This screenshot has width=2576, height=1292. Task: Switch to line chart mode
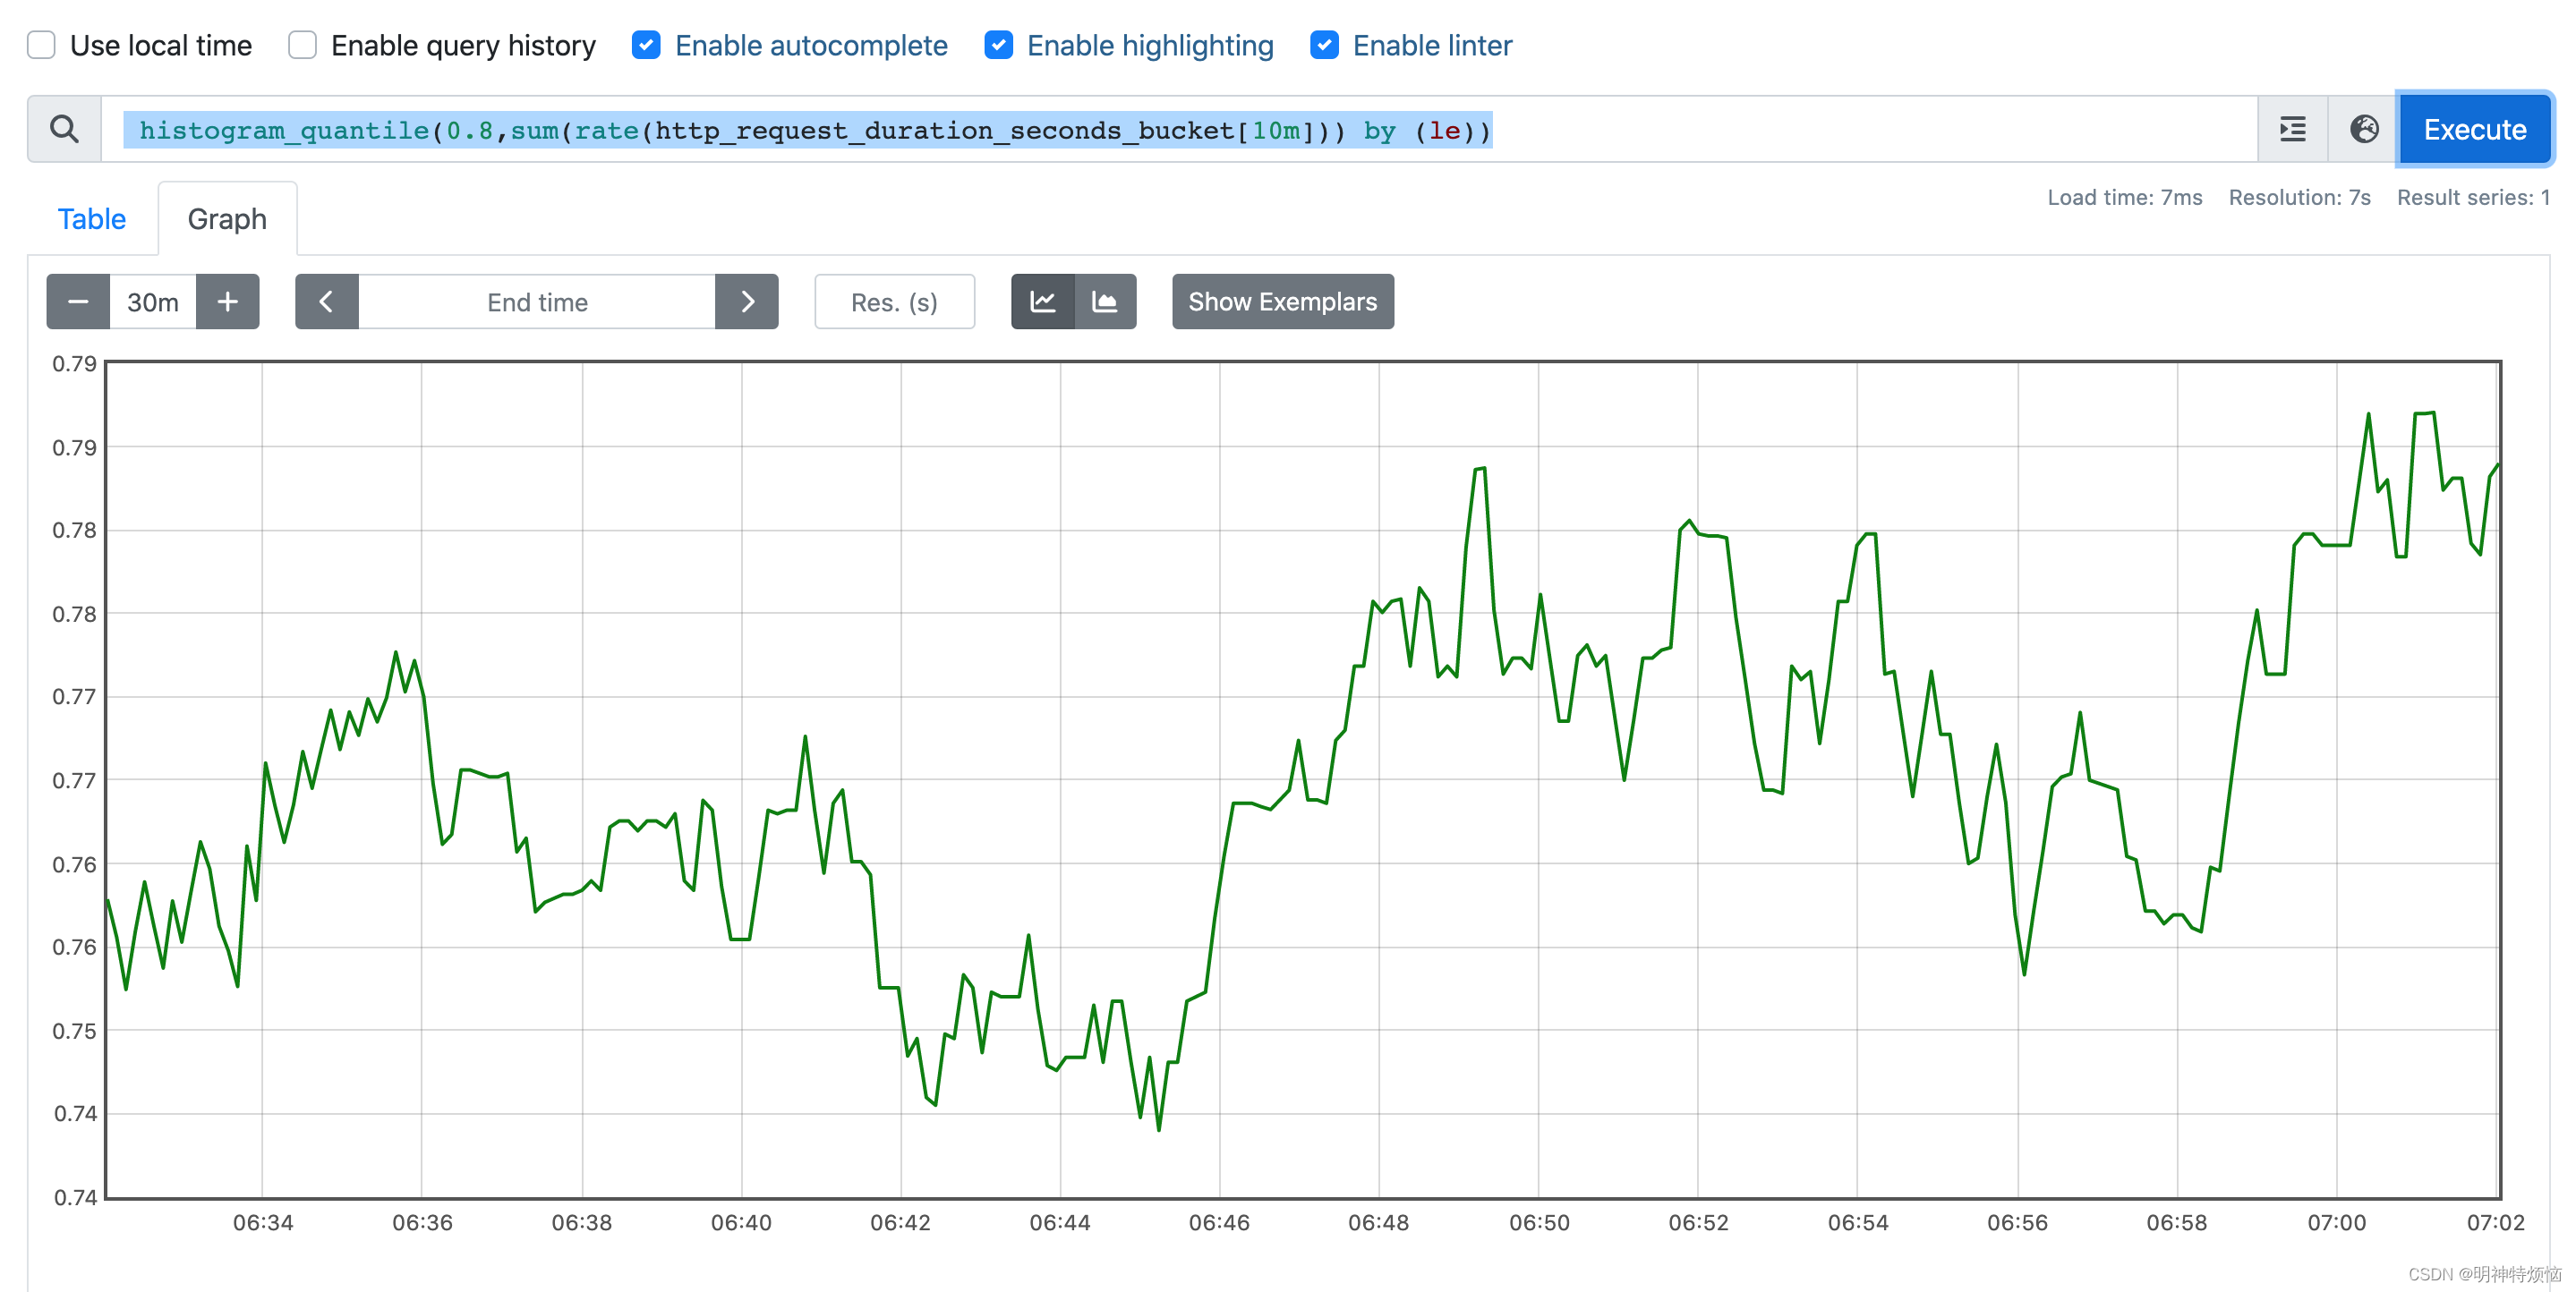coord(1042,301)
